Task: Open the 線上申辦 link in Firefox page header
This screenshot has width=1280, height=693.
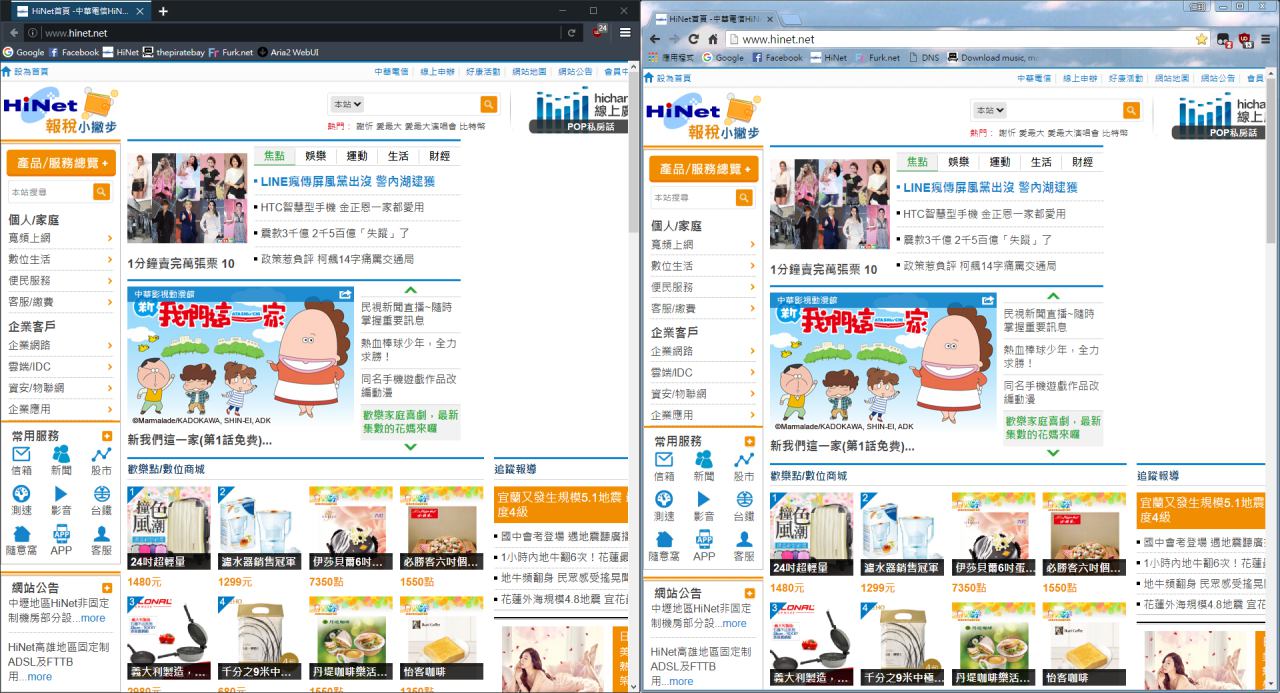Action: (x=436, y=72)
